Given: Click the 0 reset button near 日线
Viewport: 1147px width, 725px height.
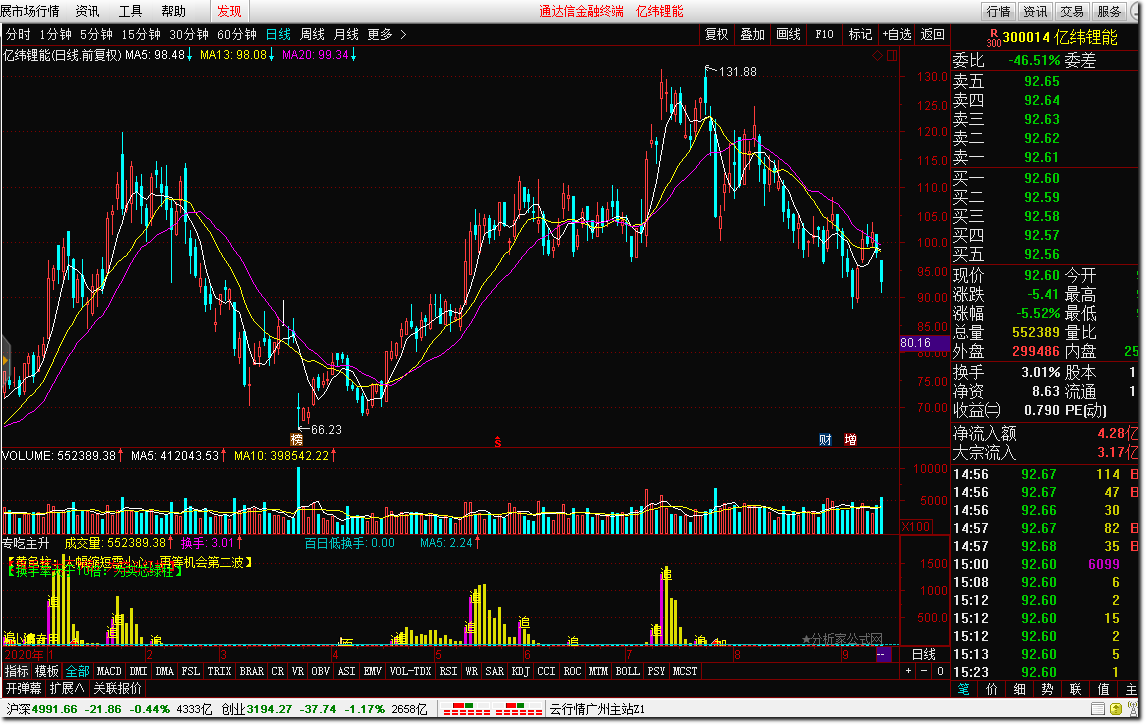Looking at the screenshot, I should (x=940, y=671).
